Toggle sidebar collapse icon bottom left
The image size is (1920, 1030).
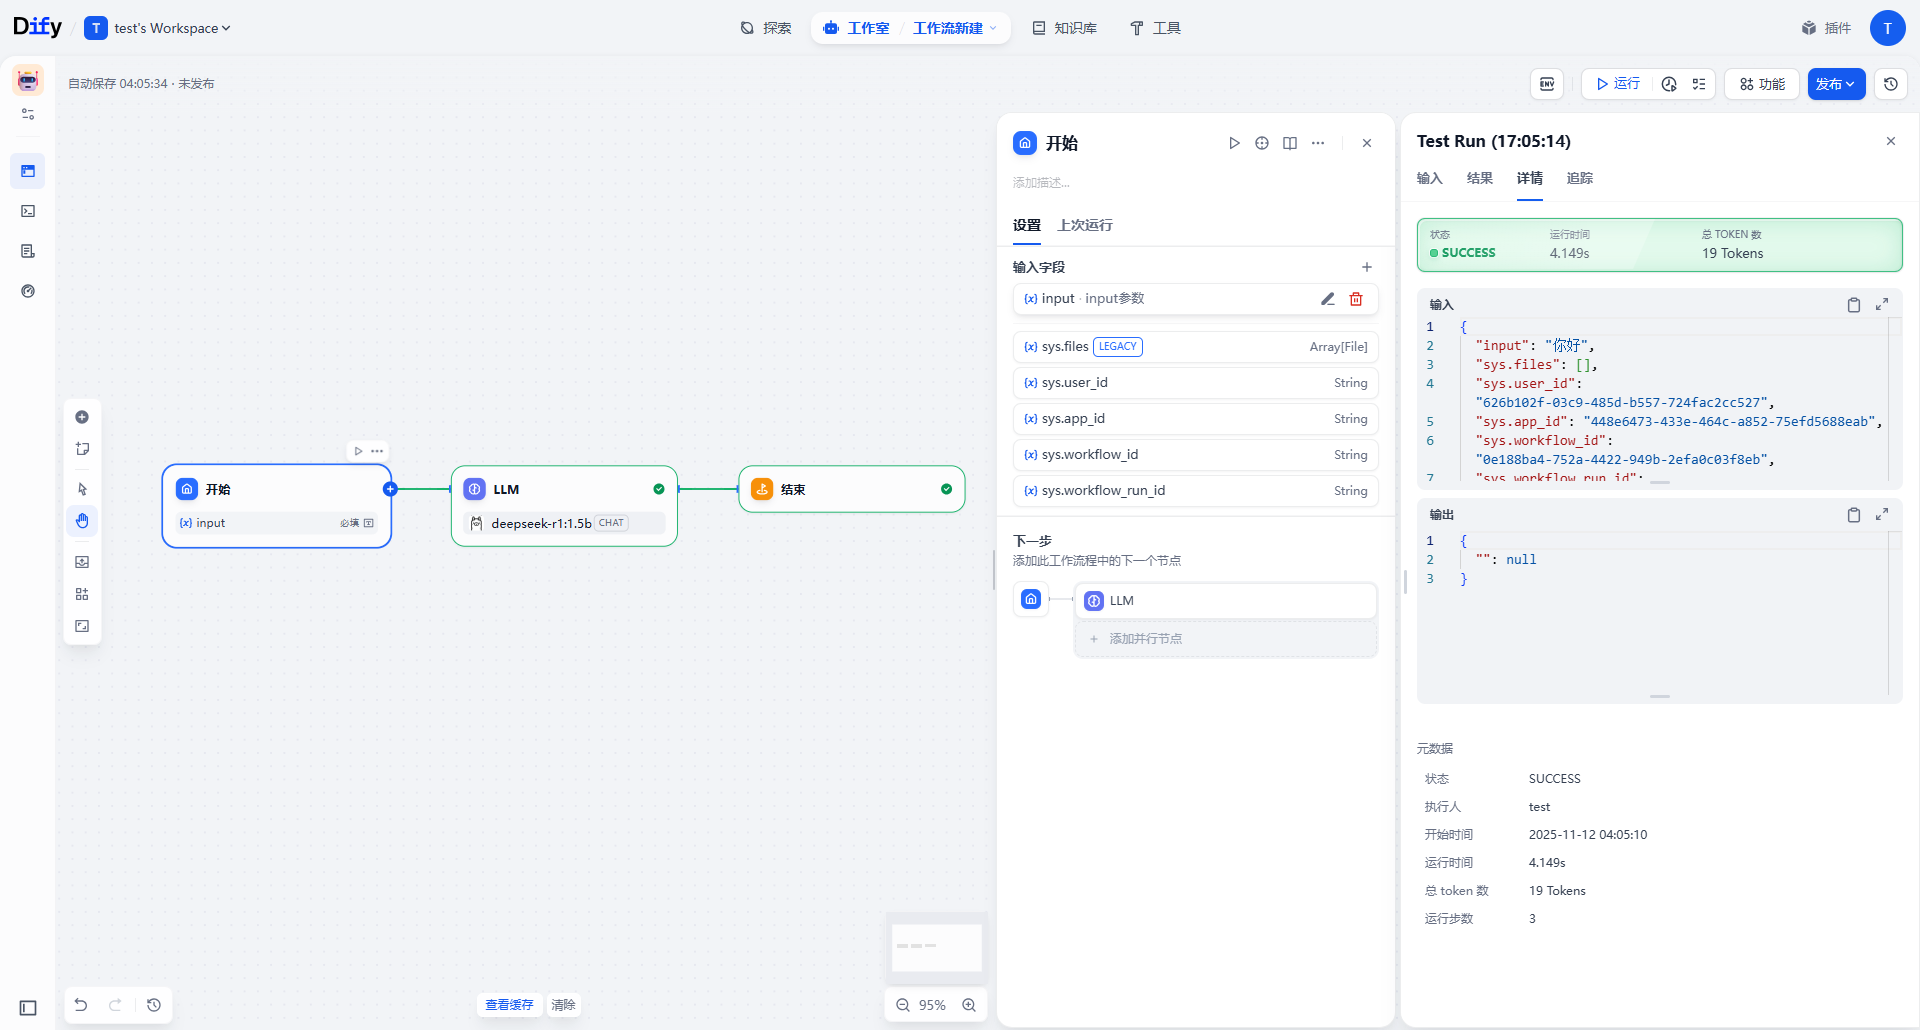pos(28,1008)
